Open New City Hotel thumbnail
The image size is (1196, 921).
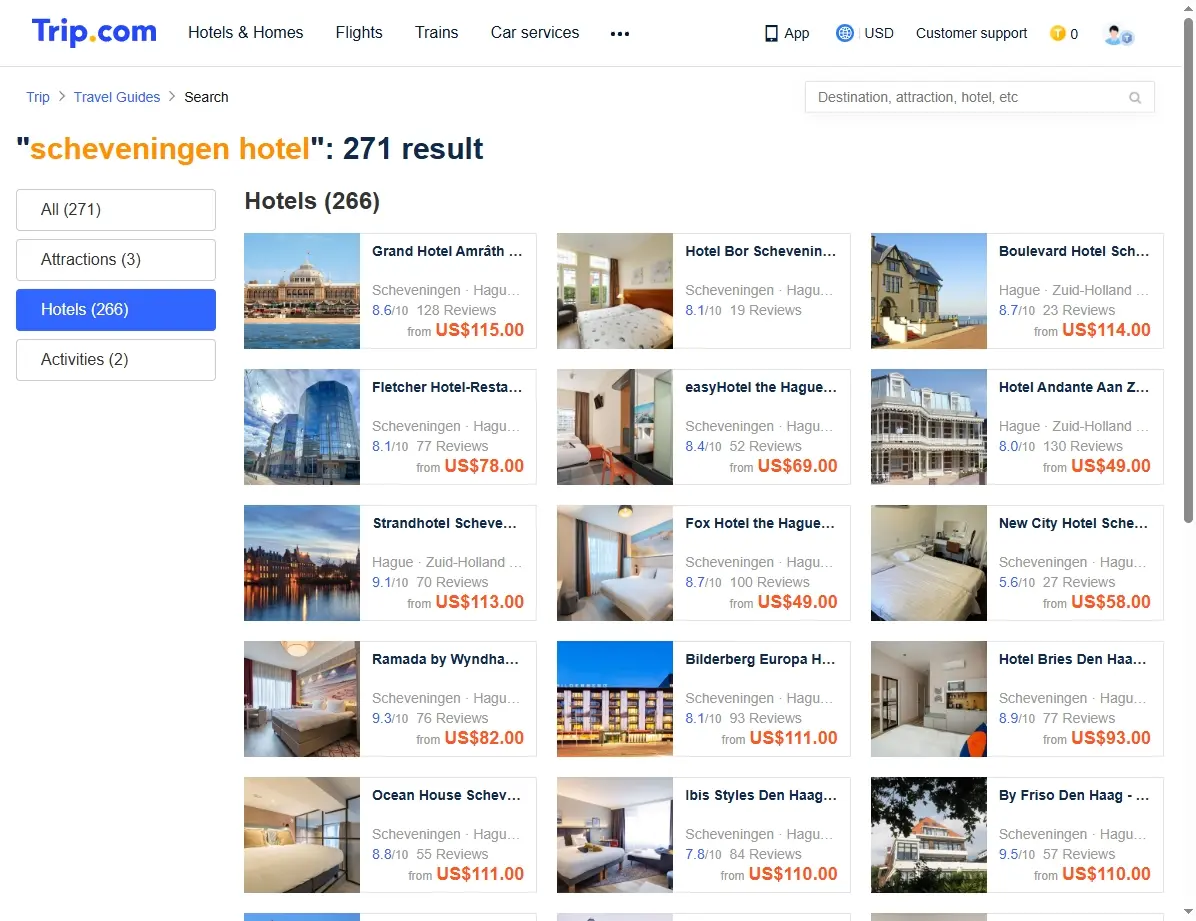pos(929,562)
